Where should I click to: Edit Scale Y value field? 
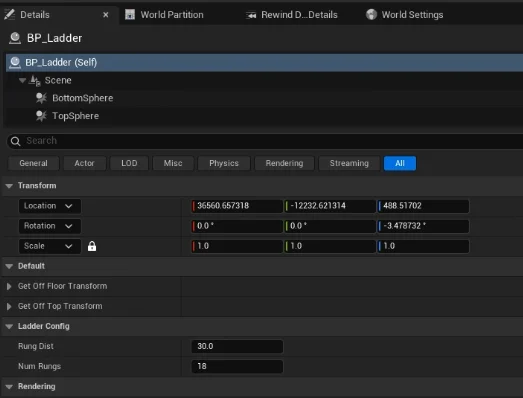point(330,246)
